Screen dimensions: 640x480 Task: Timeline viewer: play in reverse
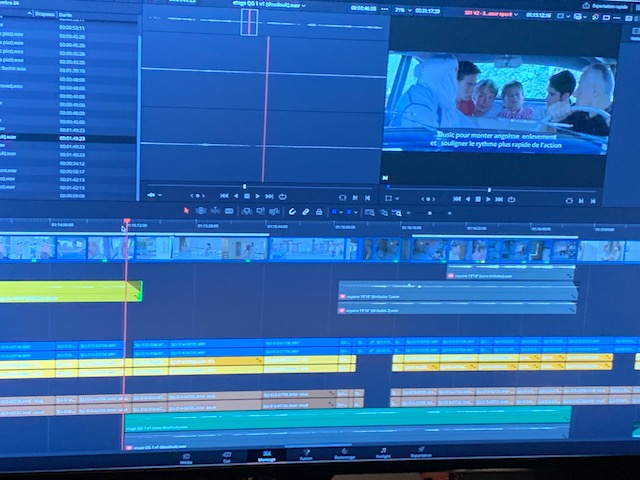pos(468,199)
